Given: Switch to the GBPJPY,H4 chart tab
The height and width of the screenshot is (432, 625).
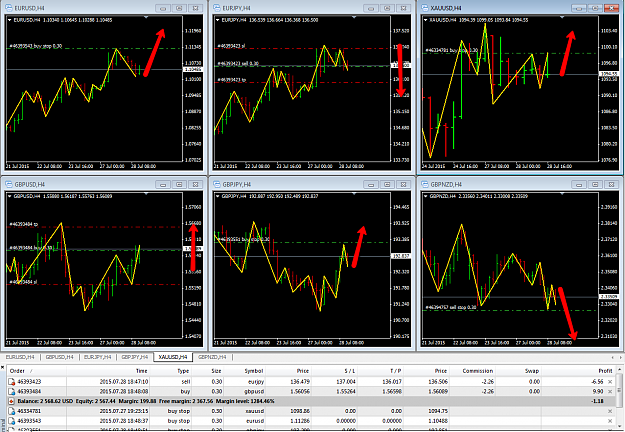Looking at the screenshot, I should click(134, 357).
